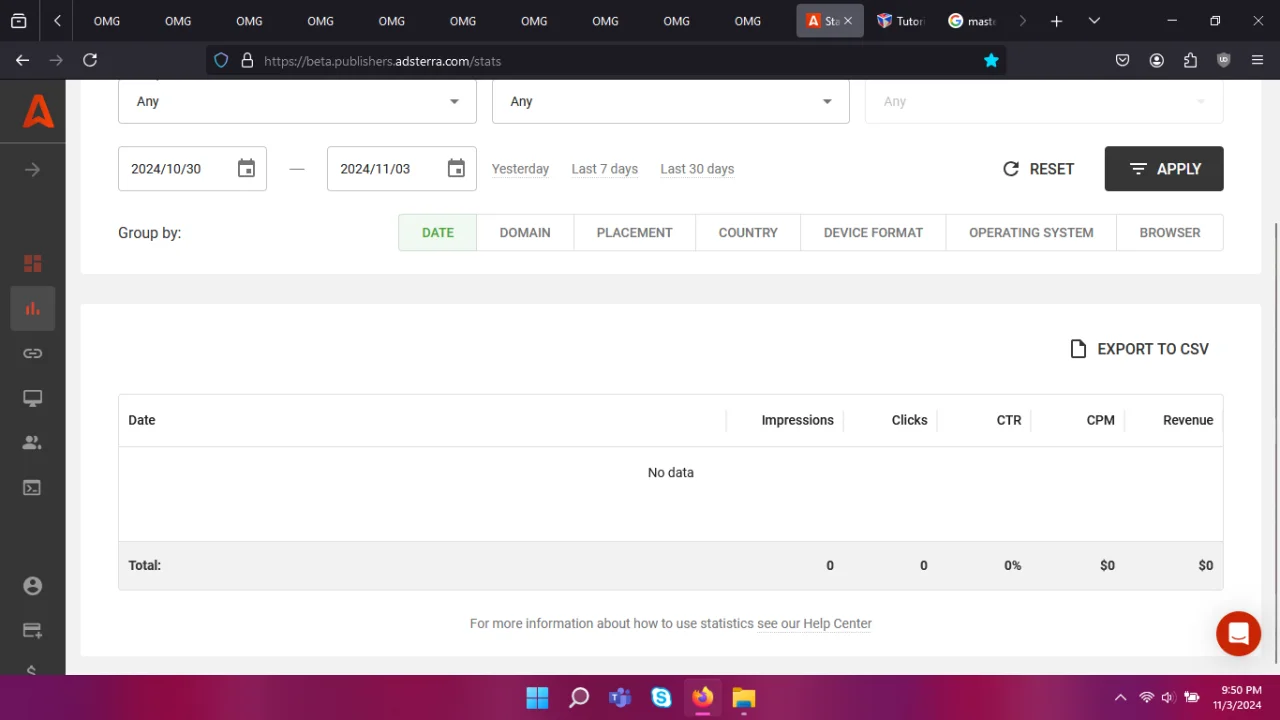Launch Skype from taskbar
Image resolution: width=1280 pixels, height=720 pixels.
point(661,697)
